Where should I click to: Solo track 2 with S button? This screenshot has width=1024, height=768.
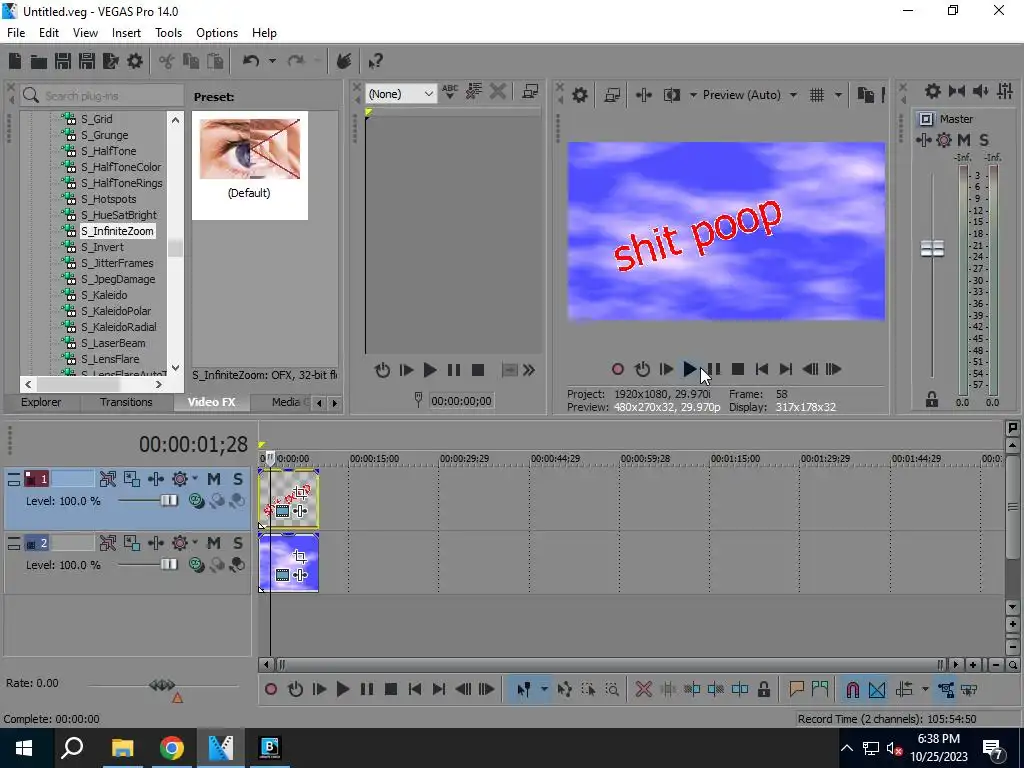click(x=238, y=543)
